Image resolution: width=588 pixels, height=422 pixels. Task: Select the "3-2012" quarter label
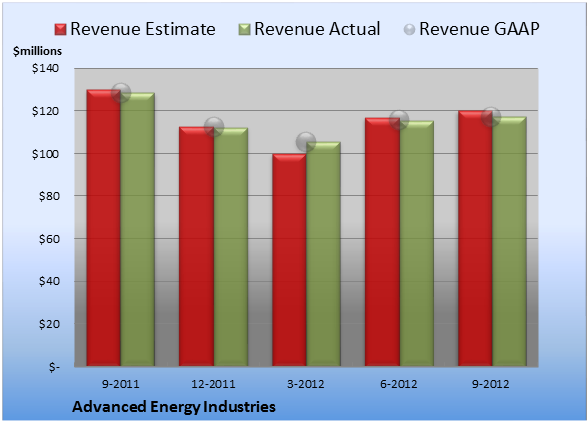(306, 384)
